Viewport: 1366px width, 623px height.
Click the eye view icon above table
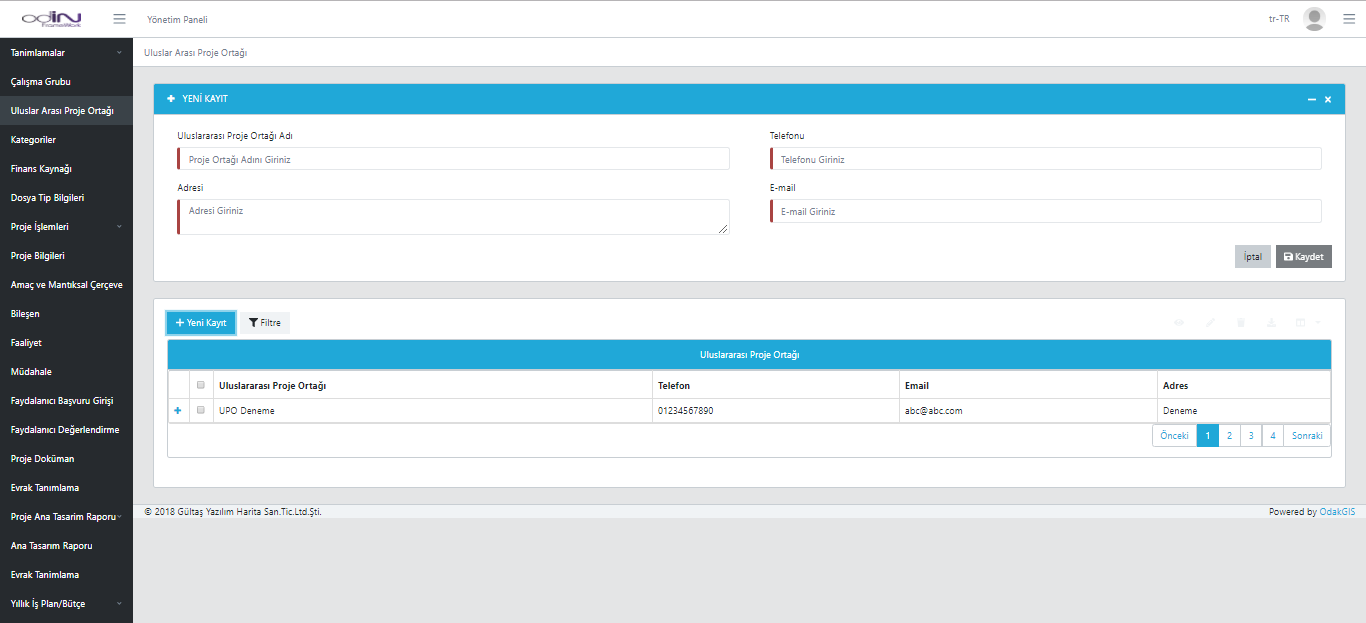[1179, 323]
